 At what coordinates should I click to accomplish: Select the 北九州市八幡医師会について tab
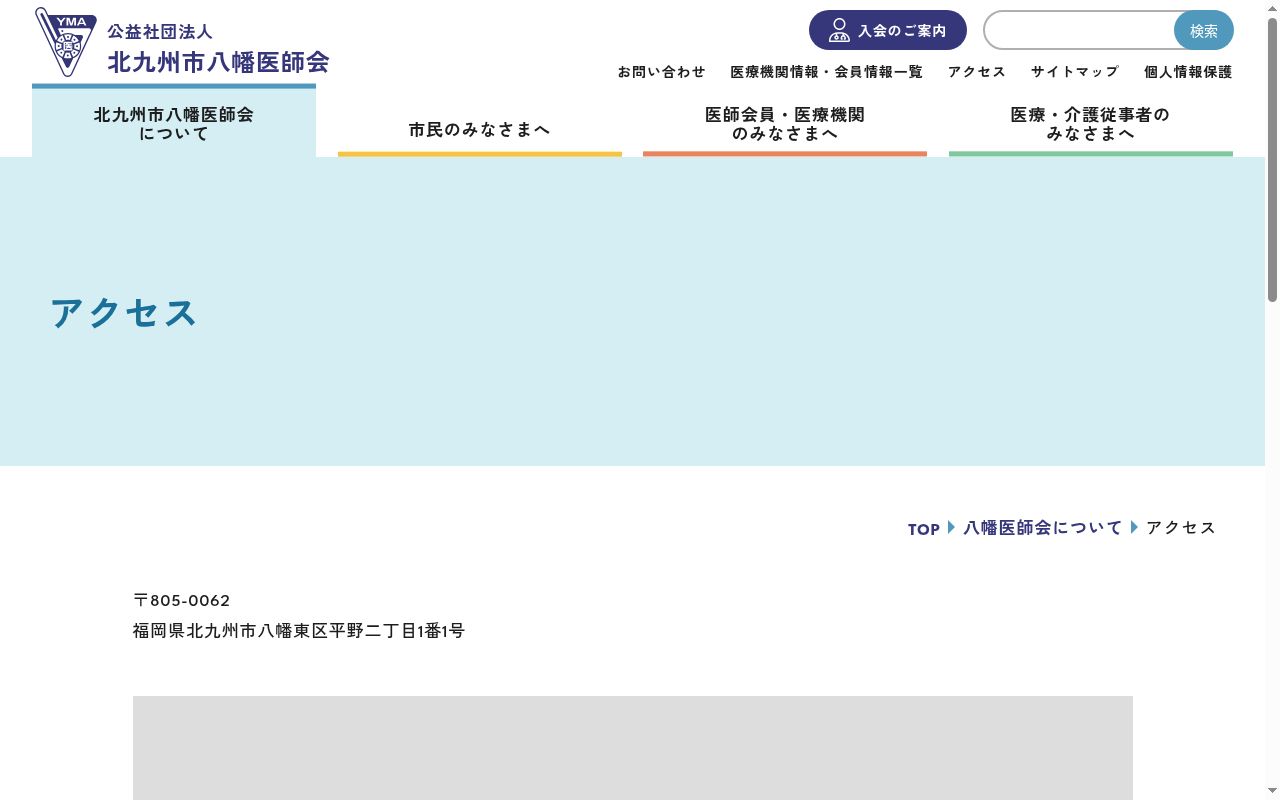pos(174,121)
